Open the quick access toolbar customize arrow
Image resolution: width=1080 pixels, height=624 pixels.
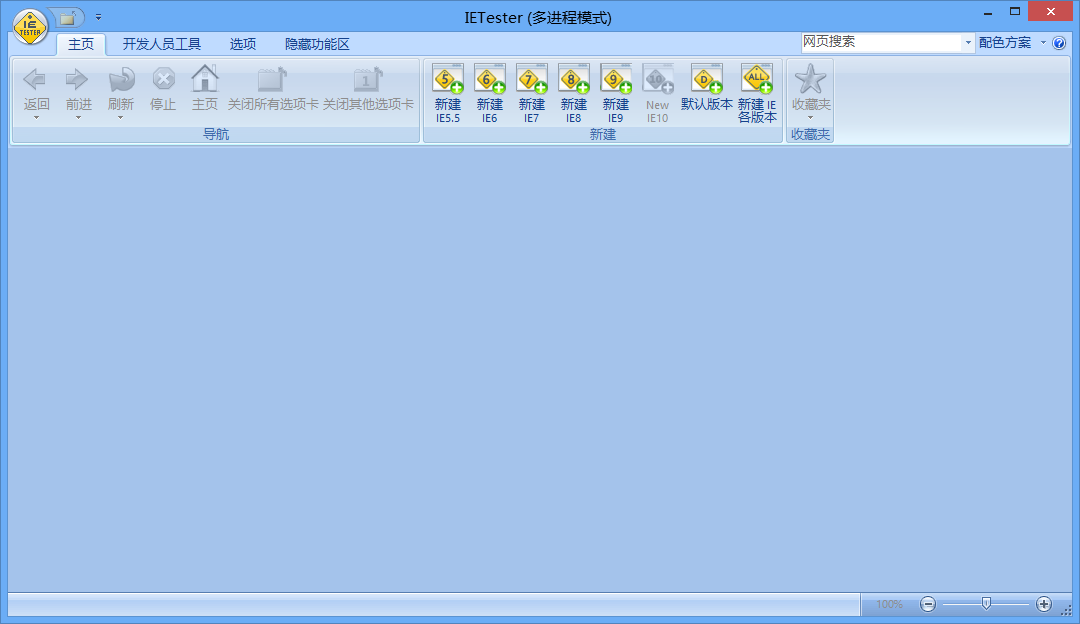[98, 17]
